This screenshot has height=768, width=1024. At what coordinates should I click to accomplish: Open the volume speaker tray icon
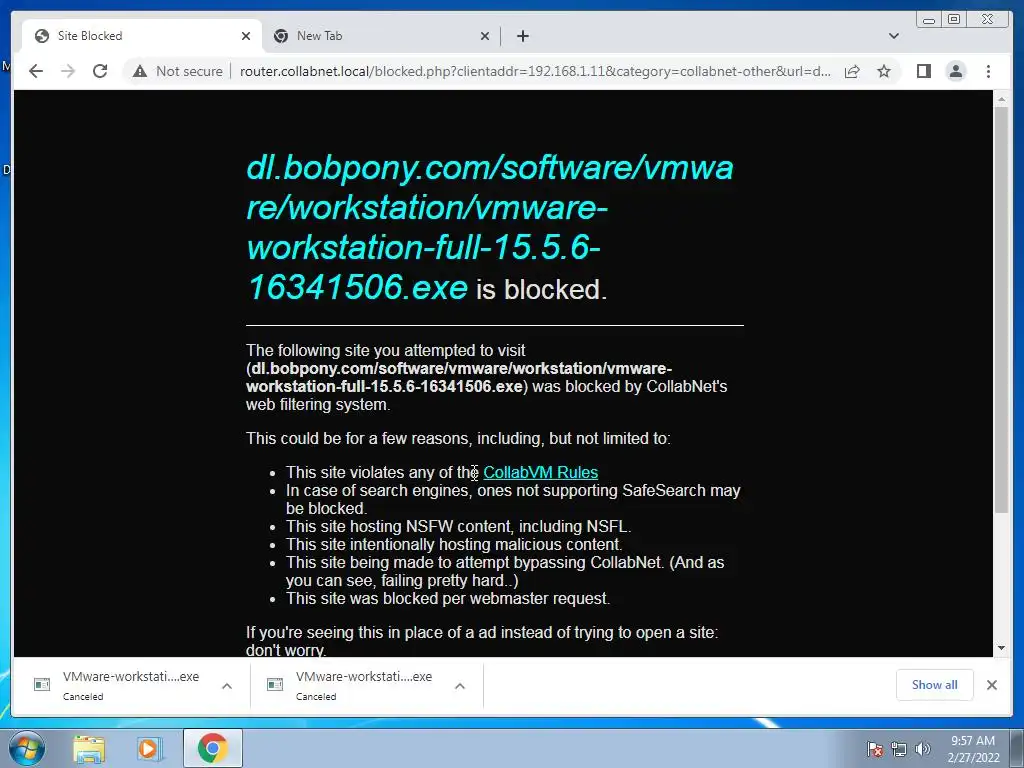923,749
